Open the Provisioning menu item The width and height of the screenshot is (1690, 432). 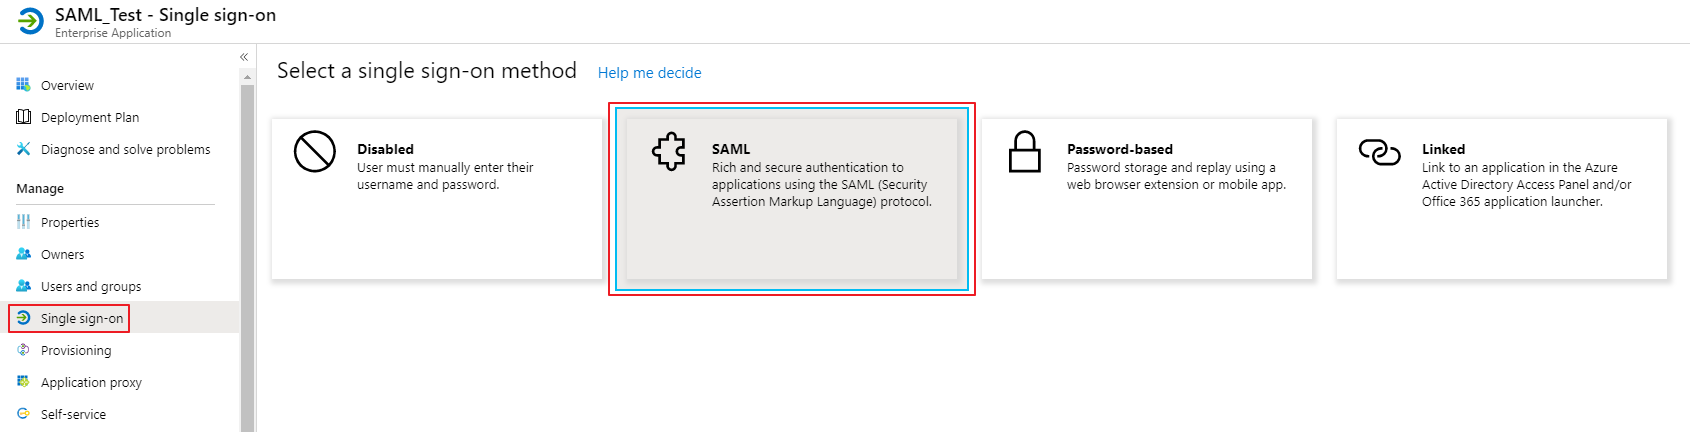76,350
